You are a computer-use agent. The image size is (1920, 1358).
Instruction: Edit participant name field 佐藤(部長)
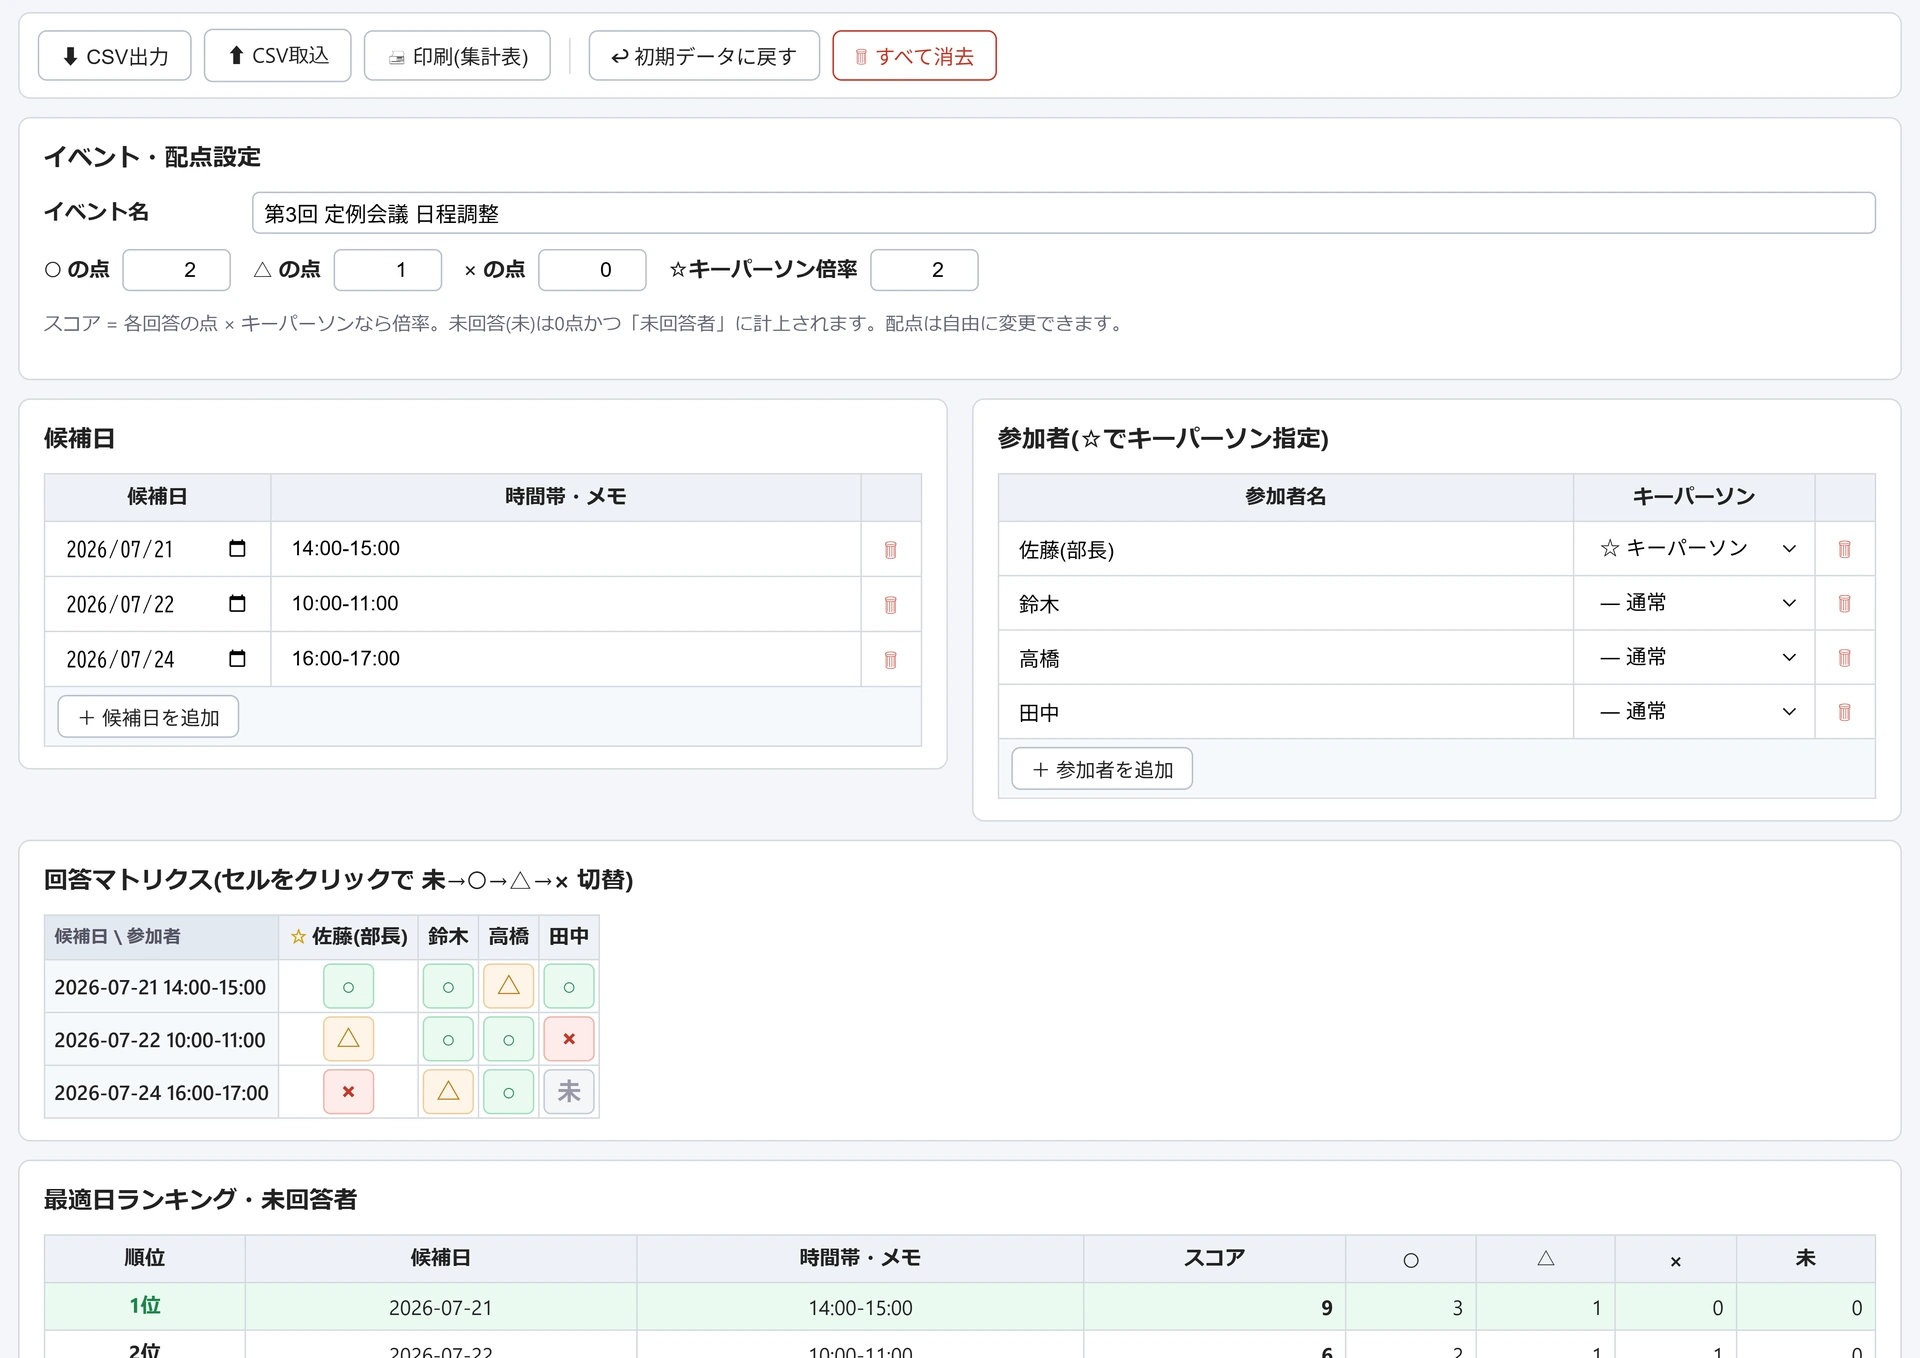click(x=1286, y=549)
